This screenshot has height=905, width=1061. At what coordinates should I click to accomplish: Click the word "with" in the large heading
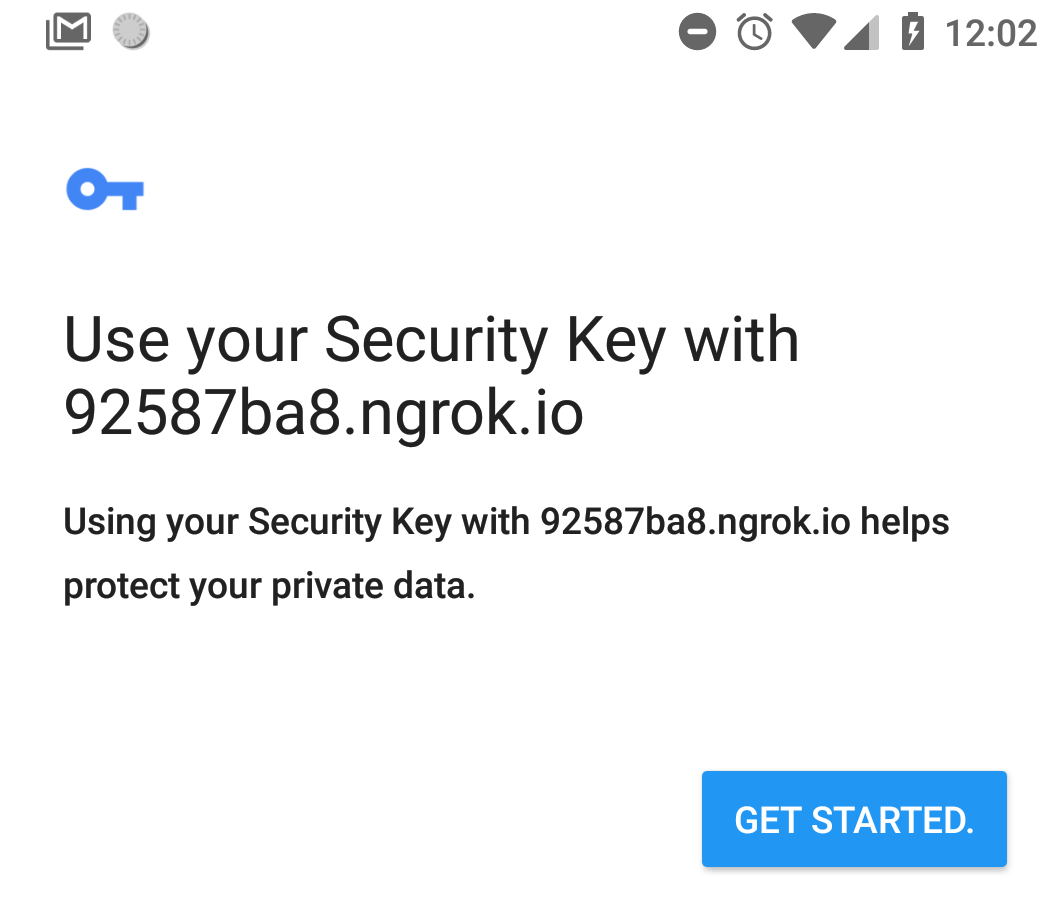tap(742, 340)
